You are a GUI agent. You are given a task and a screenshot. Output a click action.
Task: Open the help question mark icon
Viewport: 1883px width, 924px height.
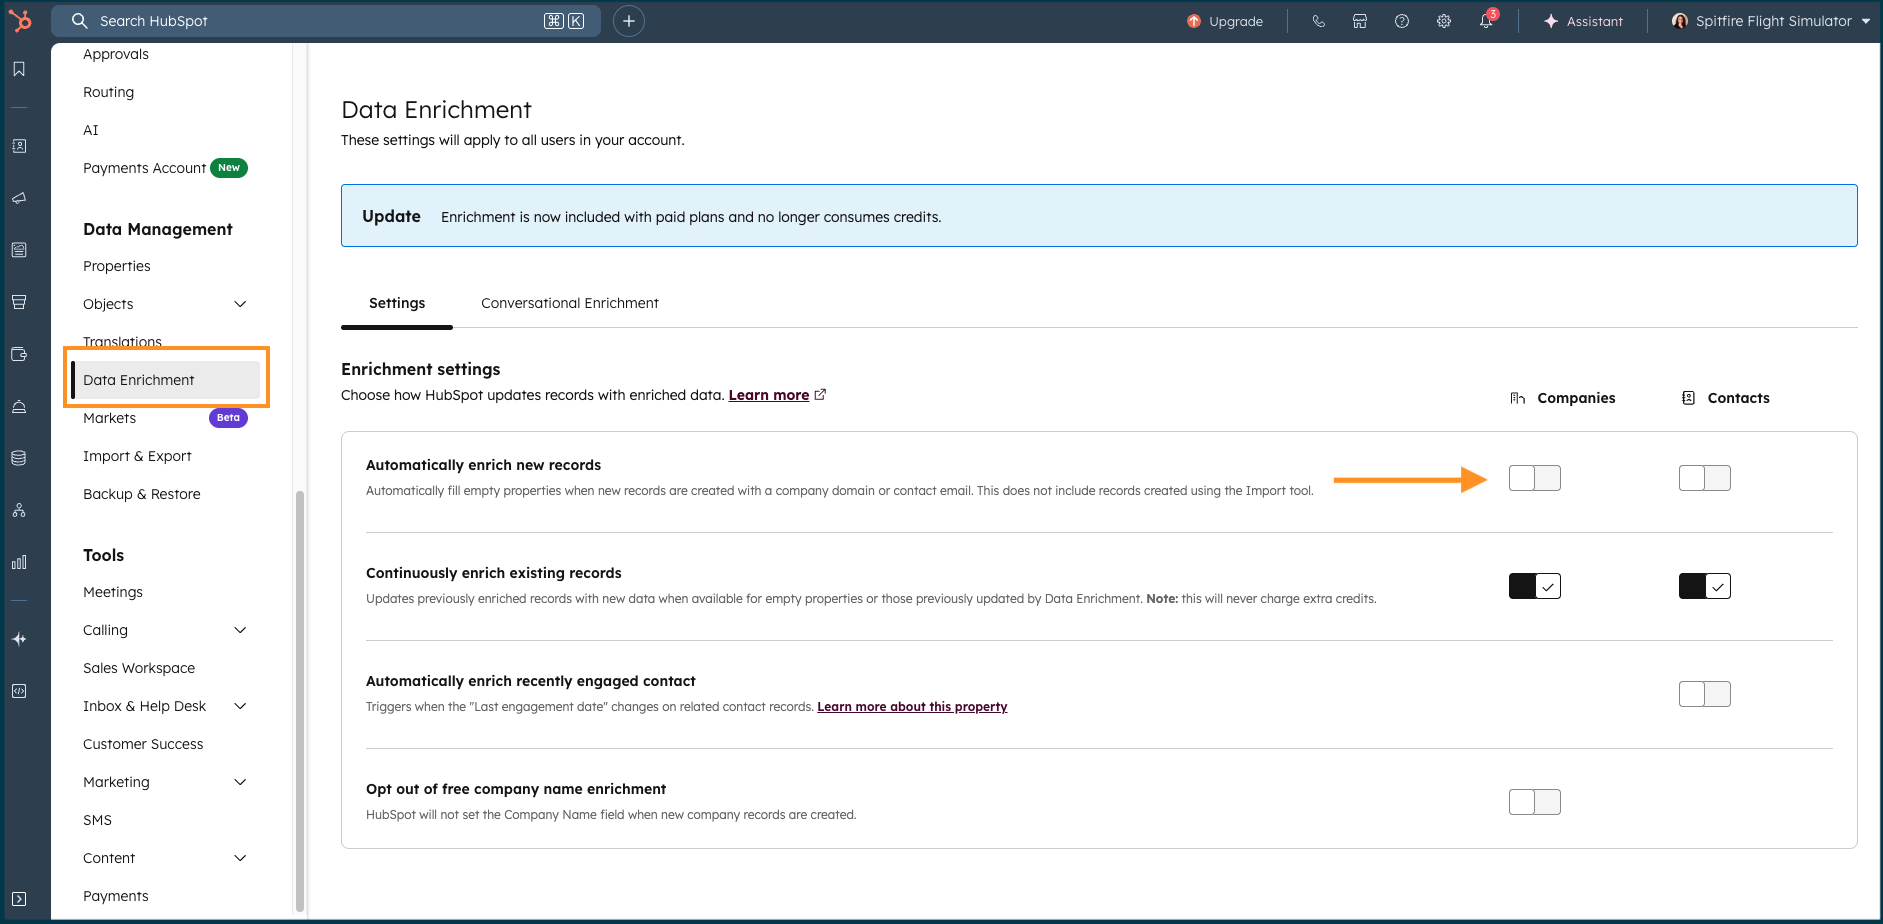(x=1401, y=21)
